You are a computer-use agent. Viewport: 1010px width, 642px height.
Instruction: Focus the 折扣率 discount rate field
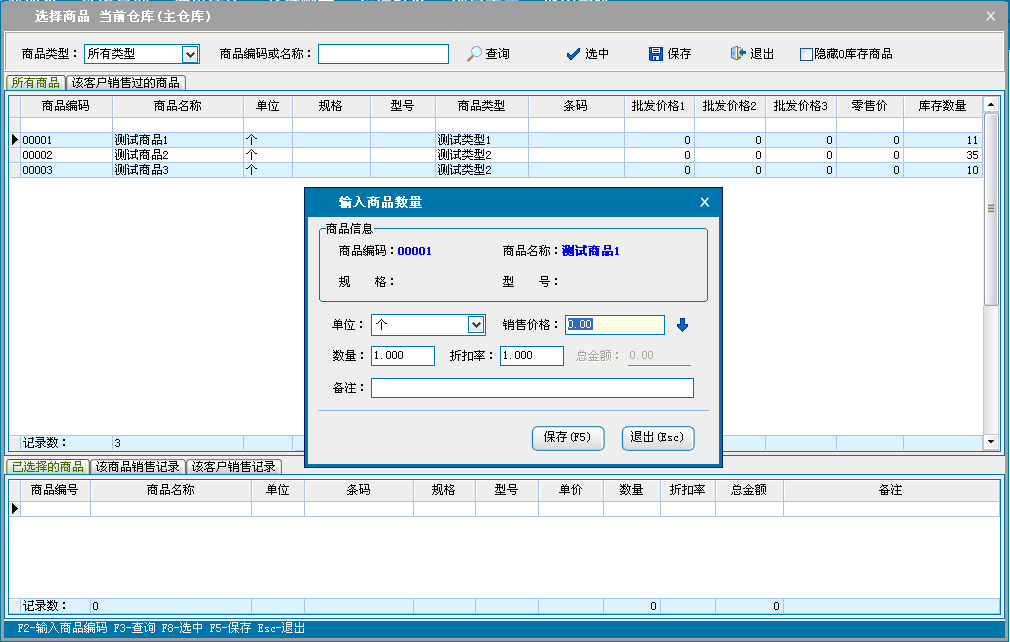point(531,356)
